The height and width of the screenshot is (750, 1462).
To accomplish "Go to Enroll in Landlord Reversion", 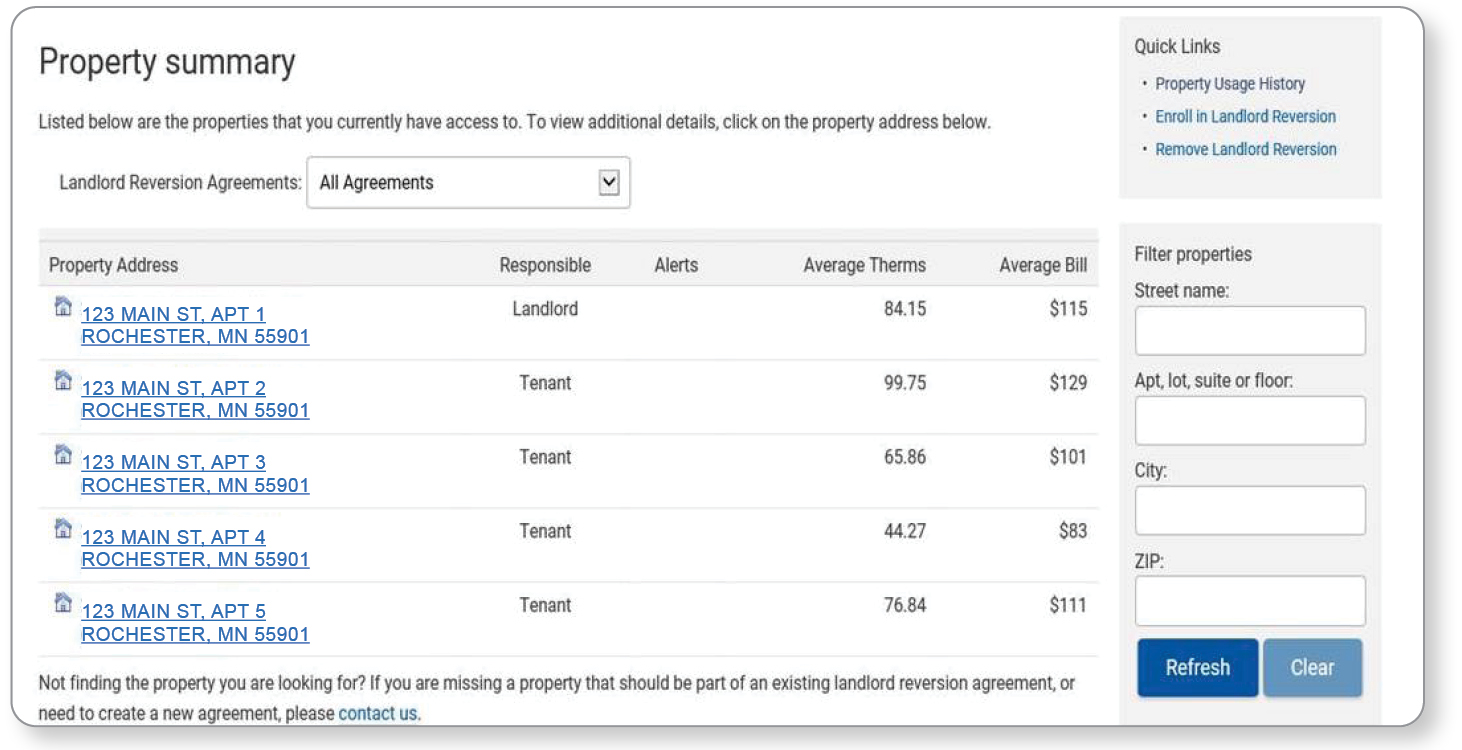I will (1245, 117).
